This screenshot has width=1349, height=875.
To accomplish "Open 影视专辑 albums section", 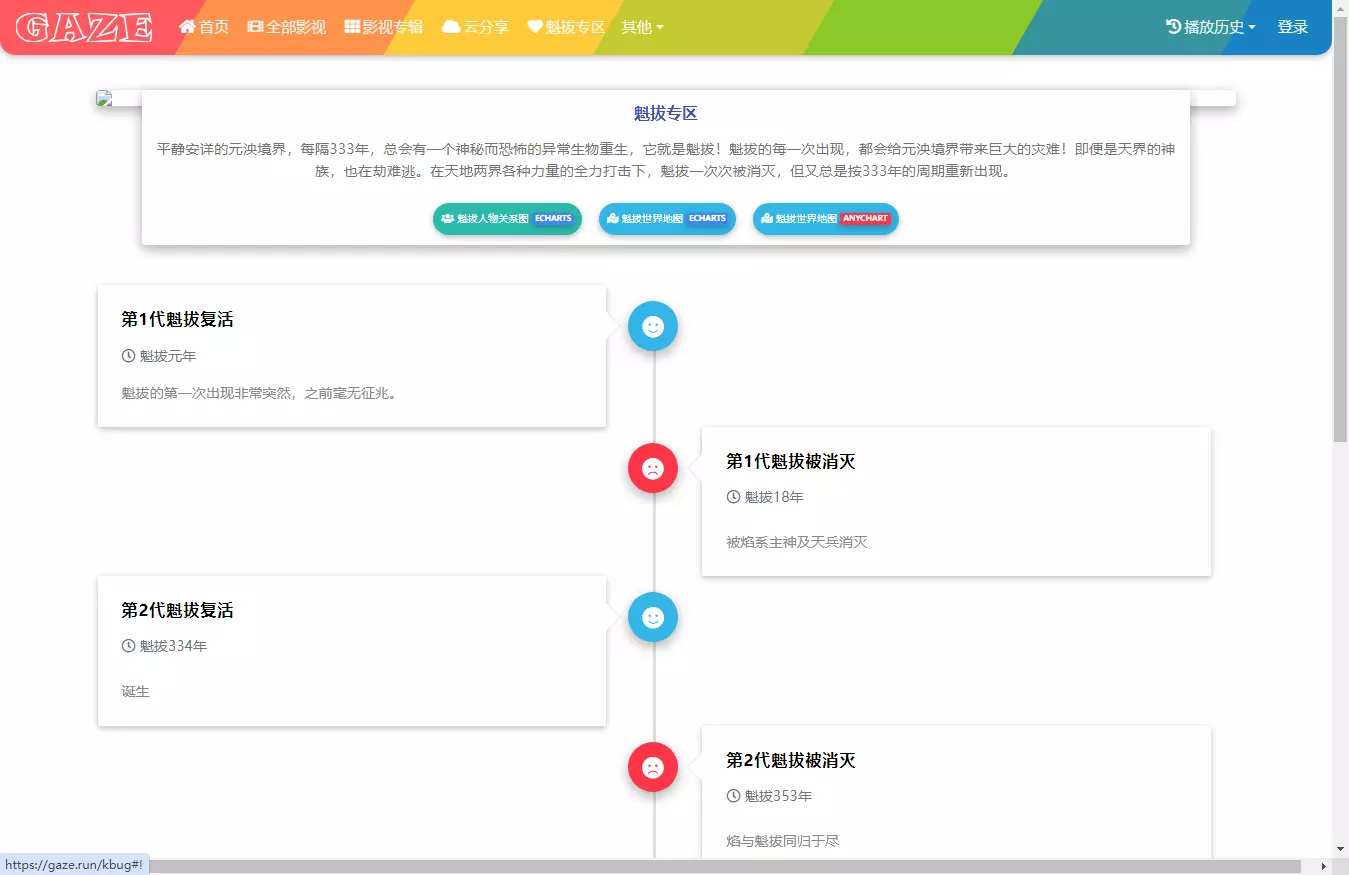I will [384, 27].
